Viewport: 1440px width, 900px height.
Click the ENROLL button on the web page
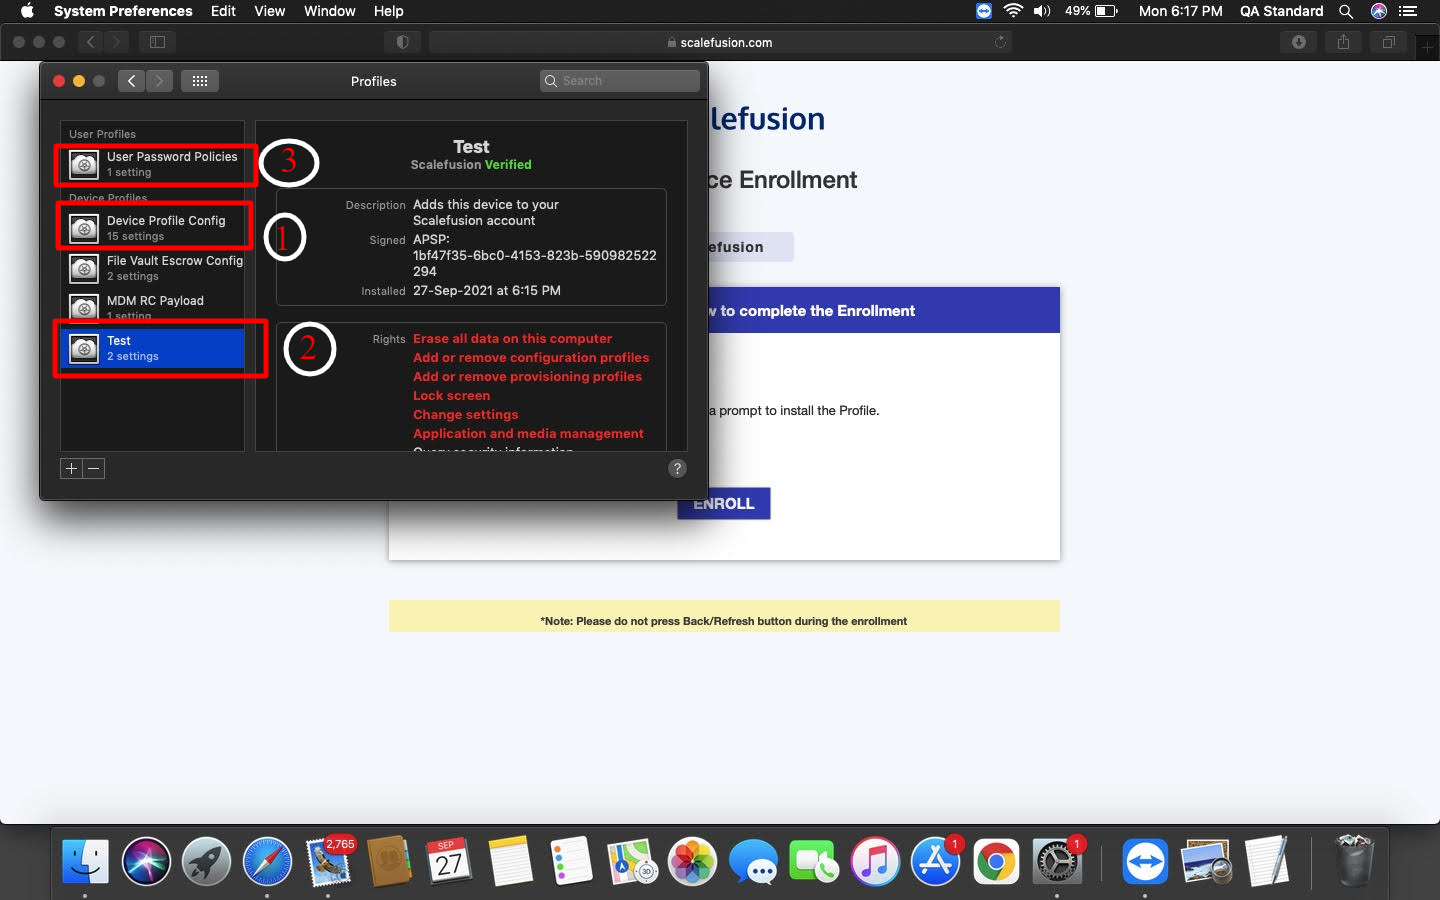click(724, 503)
